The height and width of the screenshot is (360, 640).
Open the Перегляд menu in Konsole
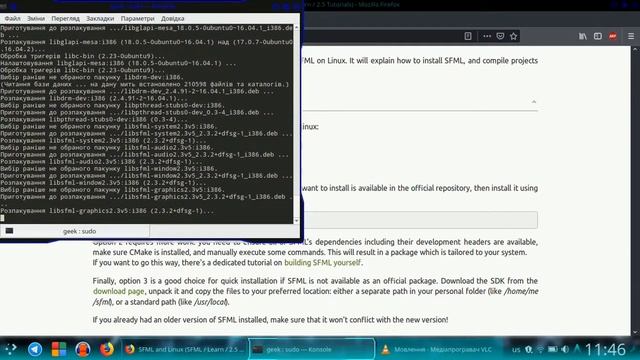[x=65, y=18]
